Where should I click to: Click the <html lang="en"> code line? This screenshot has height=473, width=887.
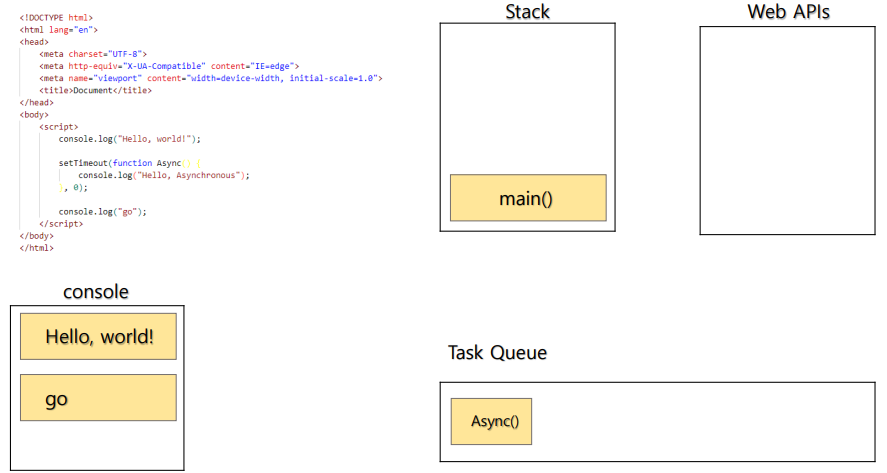pyautogui.click(x=59, y=29)
